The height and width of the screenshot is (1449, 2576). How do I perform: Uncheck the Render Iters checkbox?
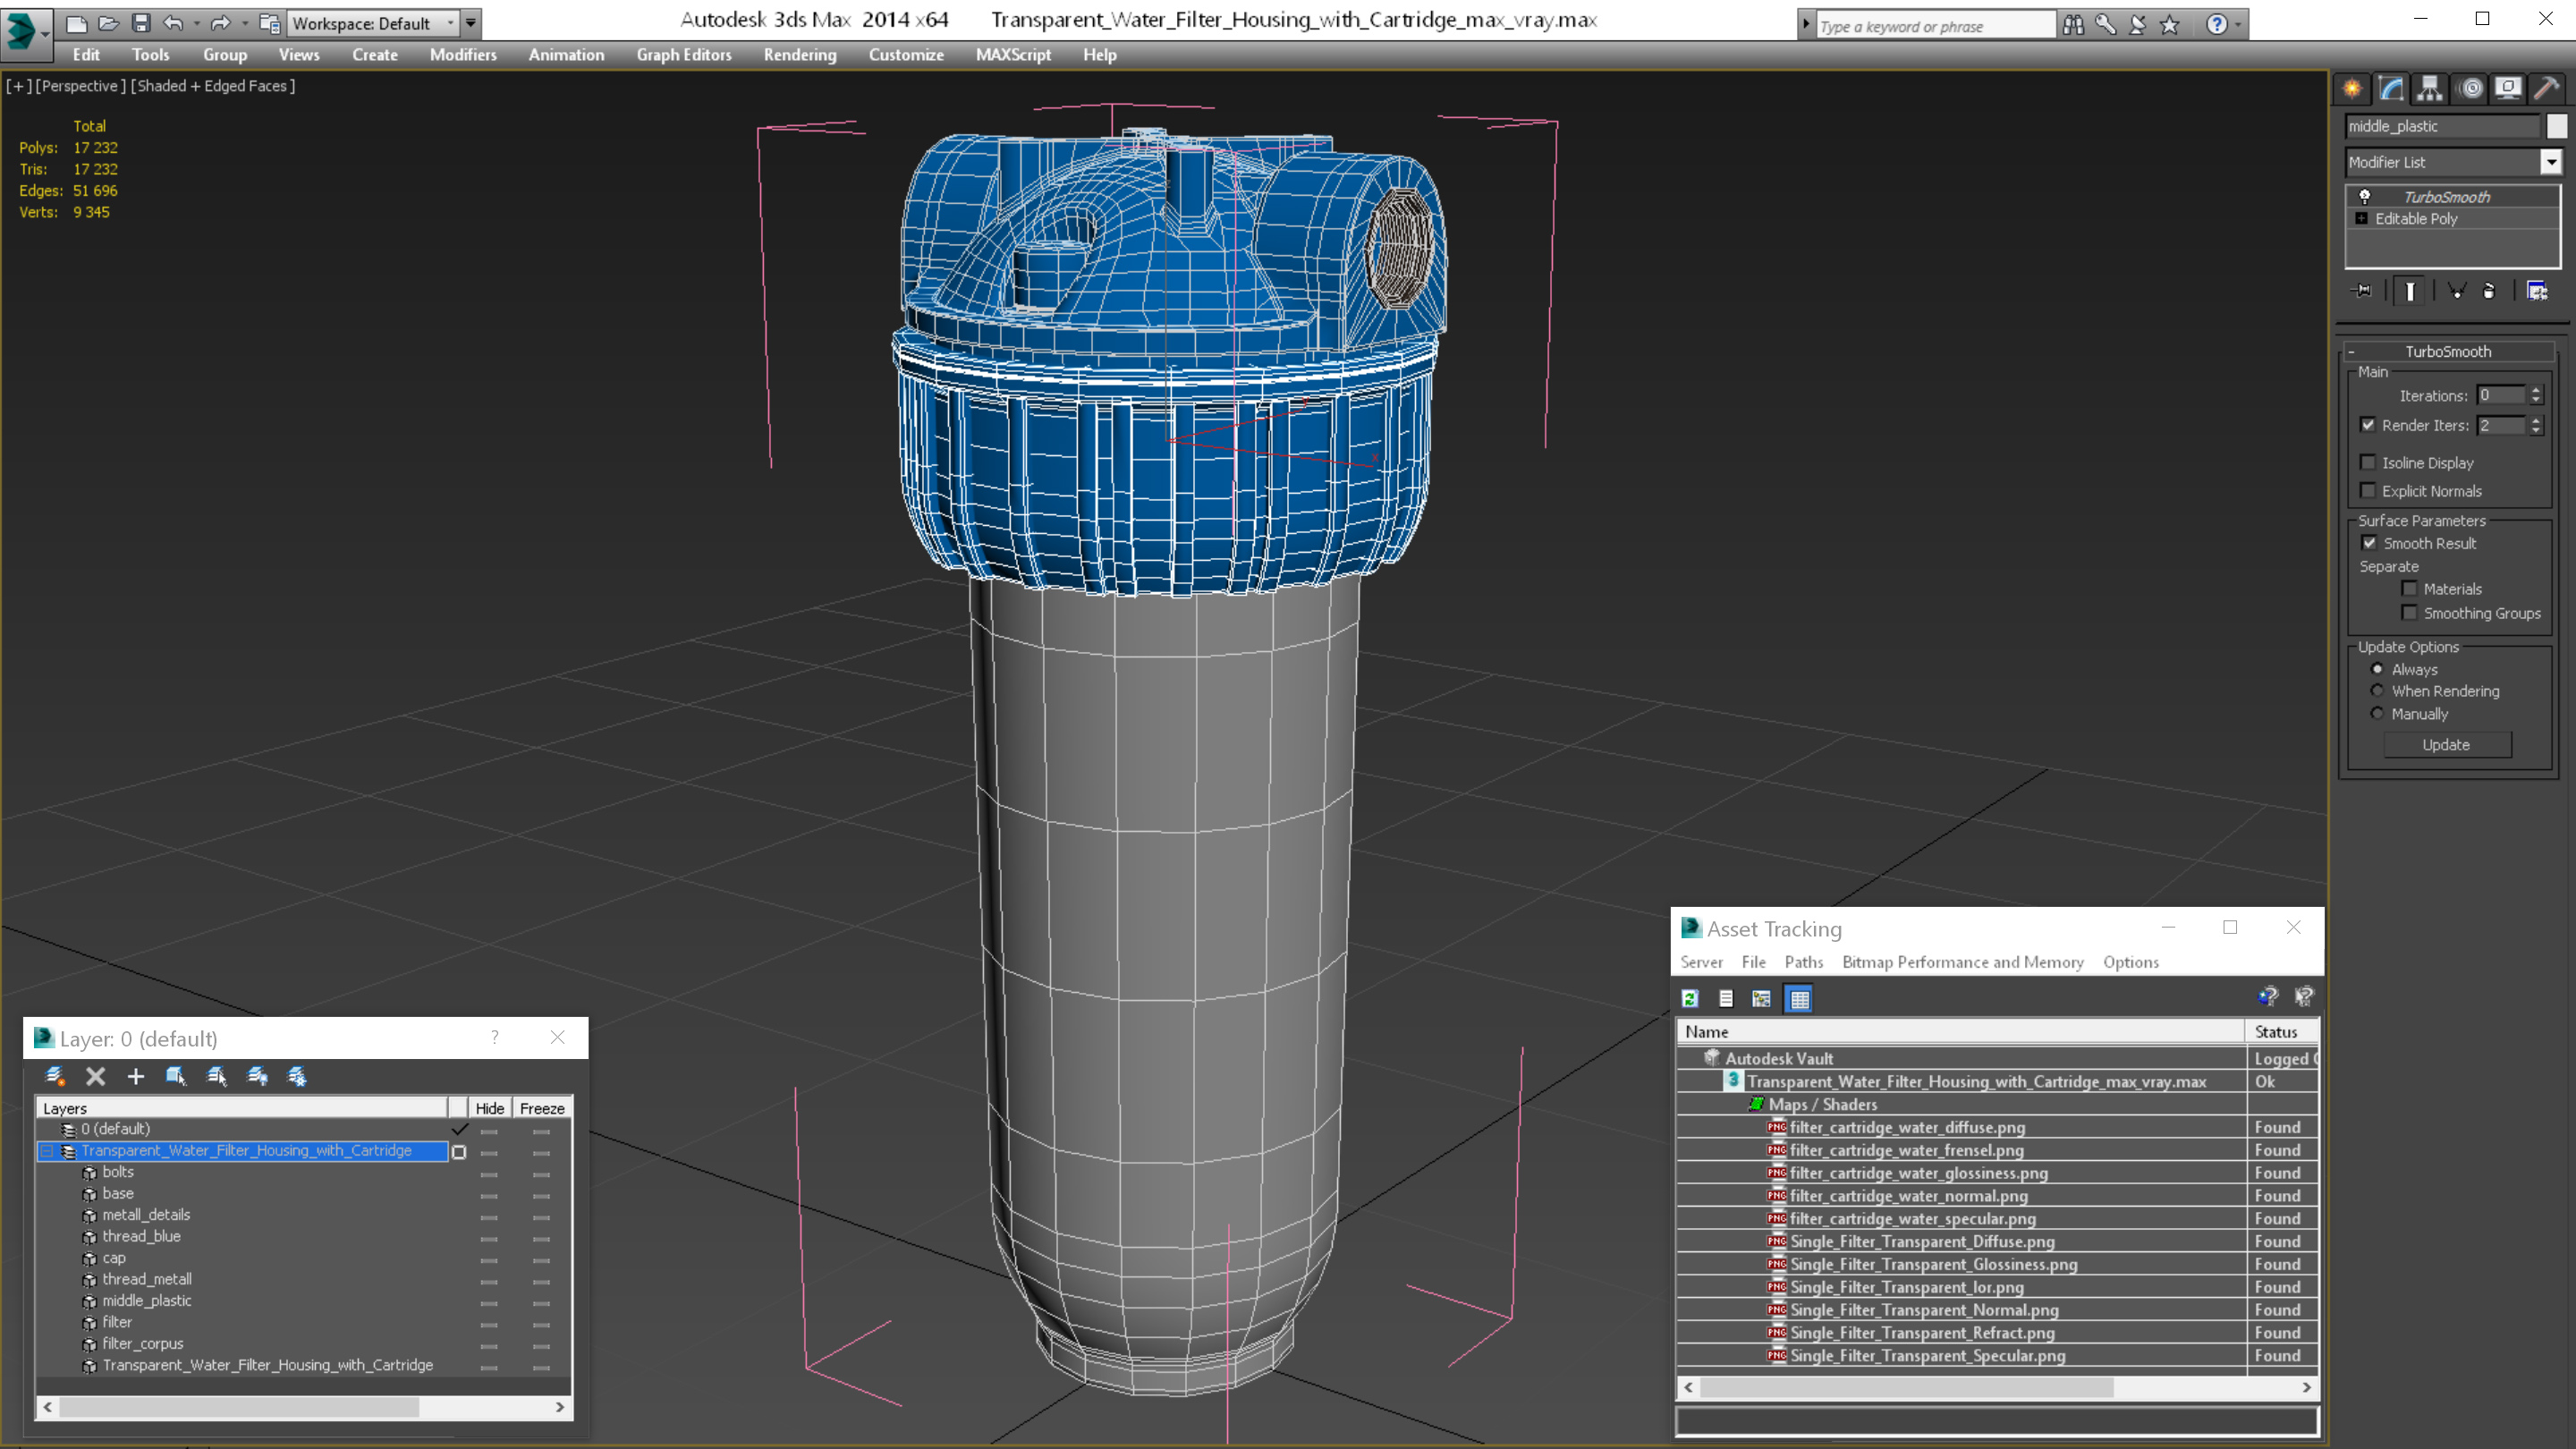point(2368,425)
